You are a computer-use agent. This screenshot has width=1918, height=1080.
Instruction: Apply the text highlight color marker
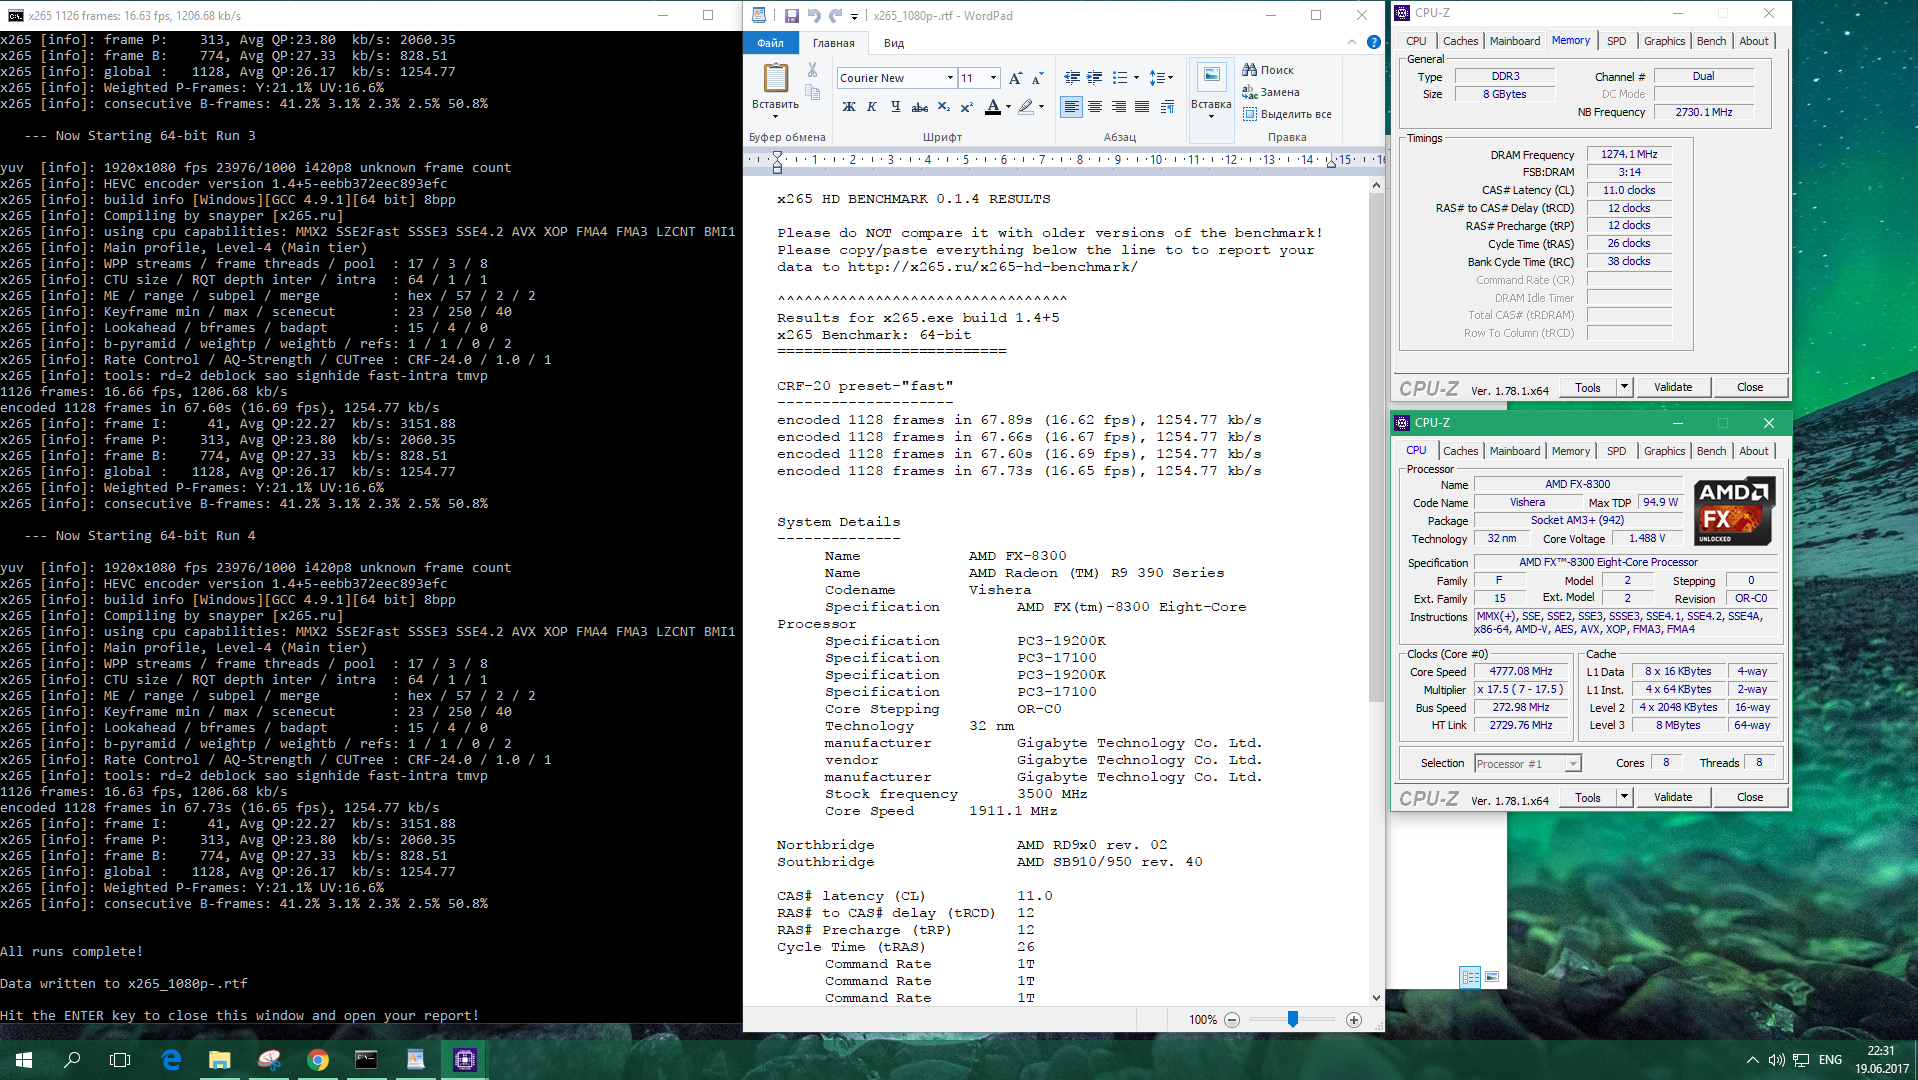click(x=1026, y=107)
